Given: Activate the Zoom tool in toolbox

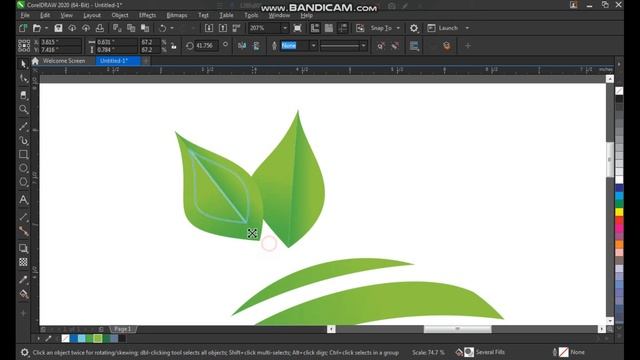Looking at the screenshot, I should [x=23, y=109].
